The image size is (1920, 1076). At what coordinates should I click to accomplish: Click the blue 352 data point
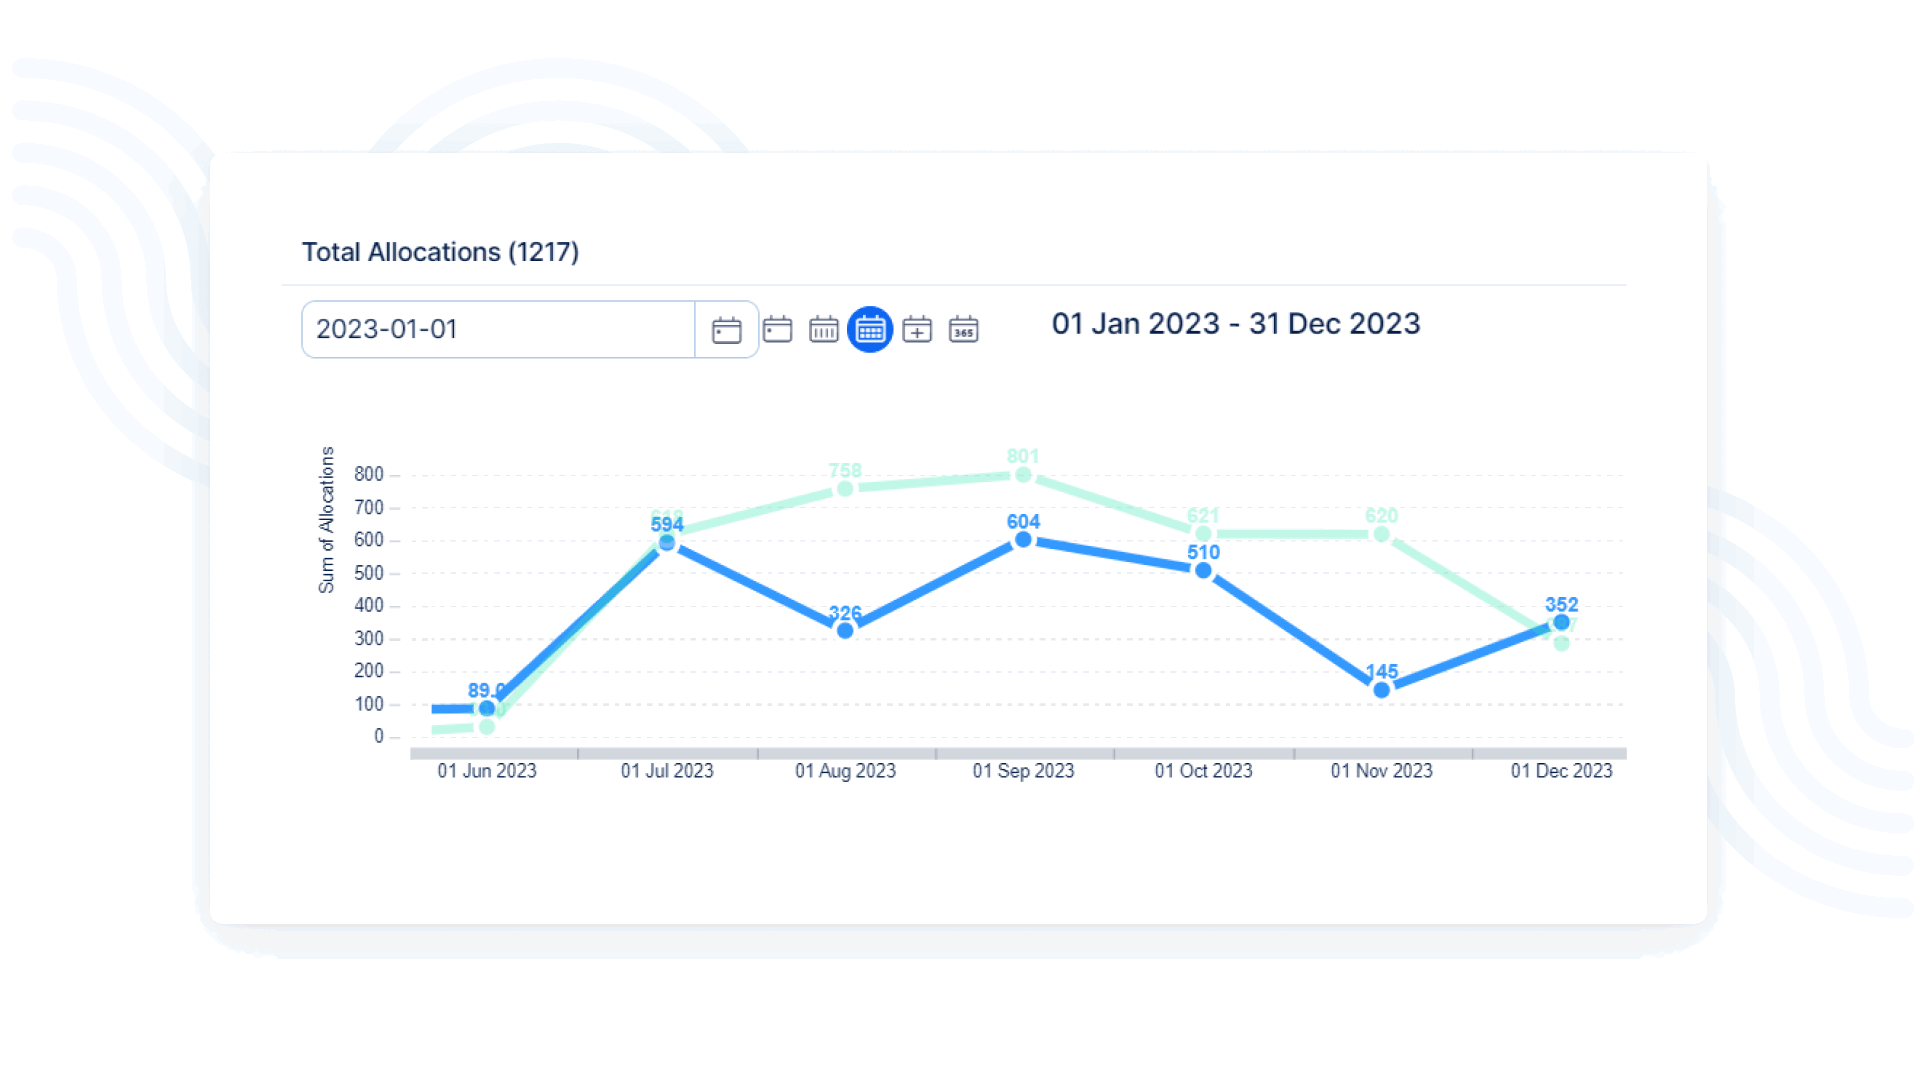point(1561,622)
